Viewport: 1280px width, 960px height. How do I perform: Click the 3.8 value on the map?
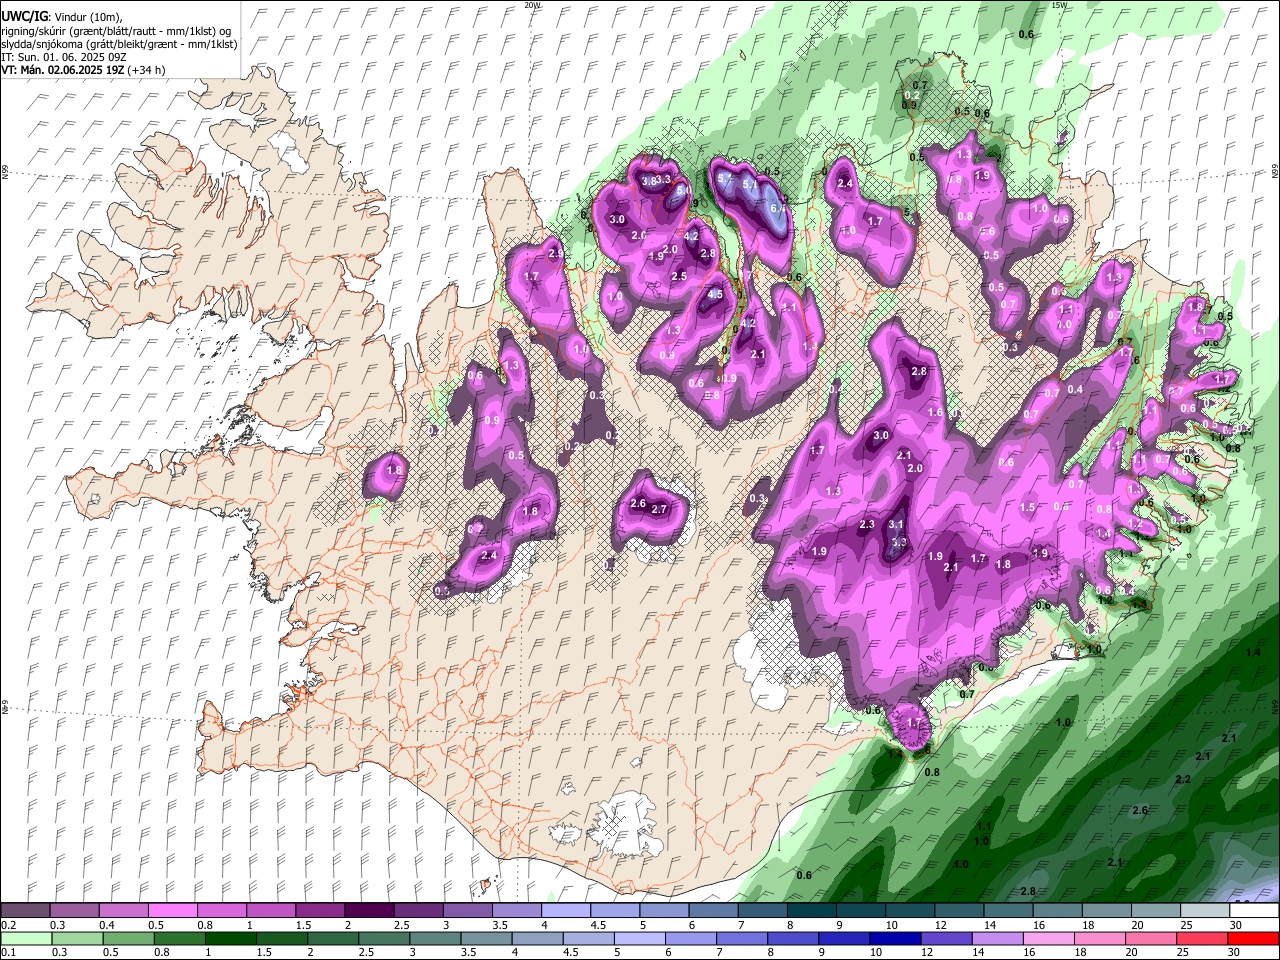click(649, 181)
